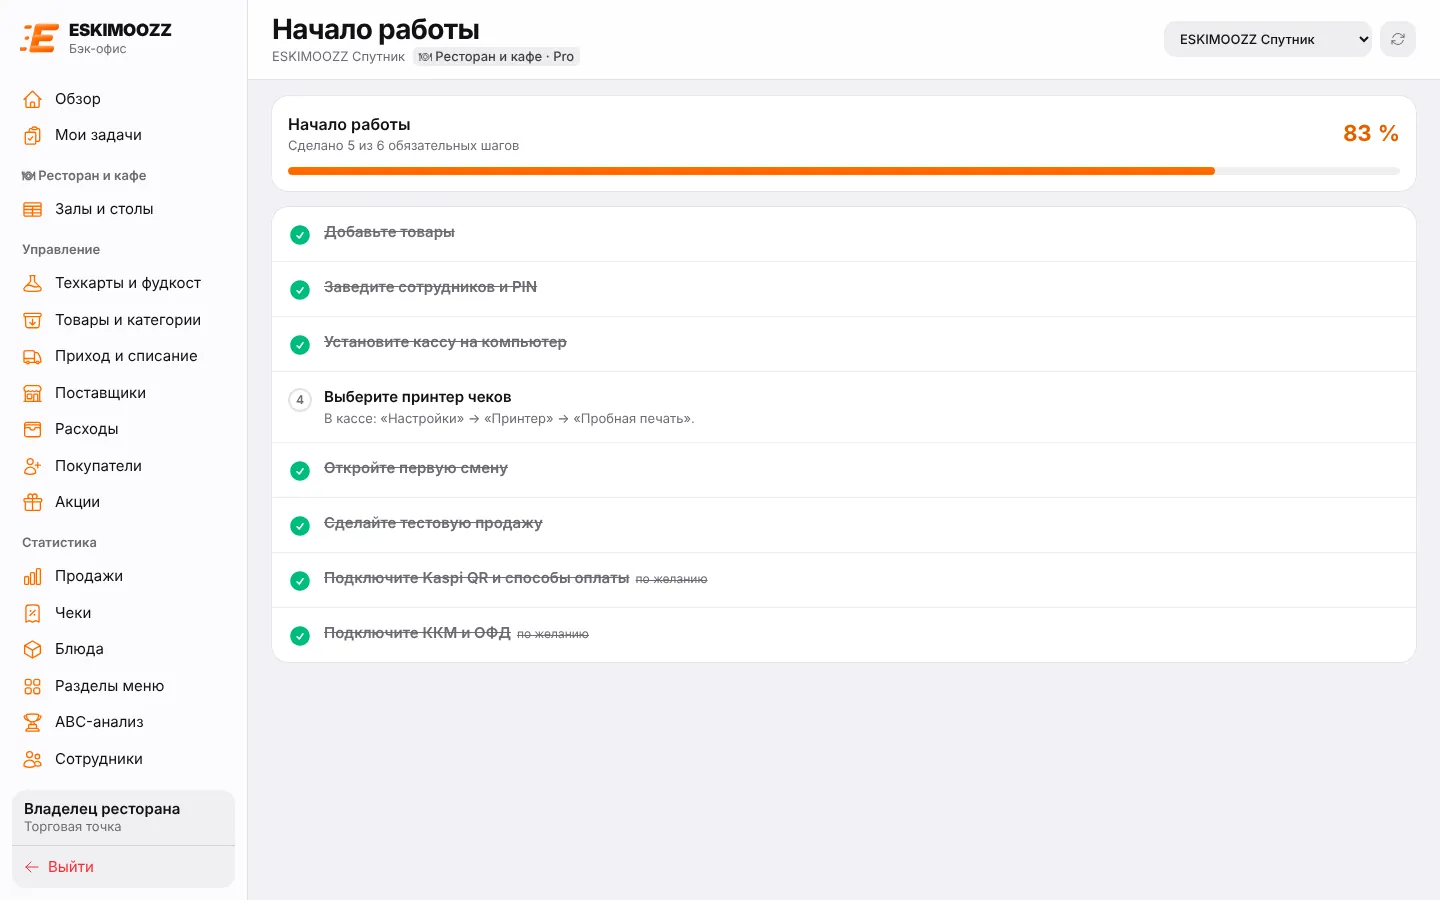Click checkmark for Подключите Kaspi QR step
Viewport: 1440px width, 900px height.
pyautogui.click(x=300, y=581)
